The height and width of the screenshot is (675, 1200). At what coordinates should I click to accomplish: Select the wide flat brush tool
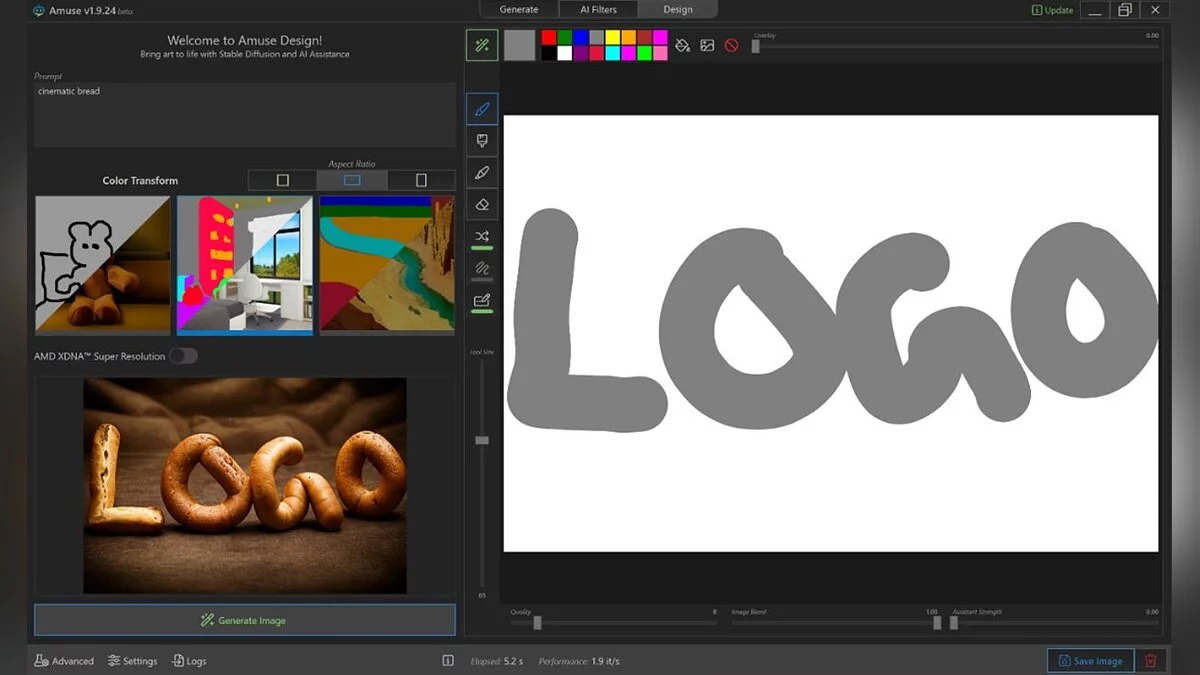pyautogui.click(x=482, y=141)
